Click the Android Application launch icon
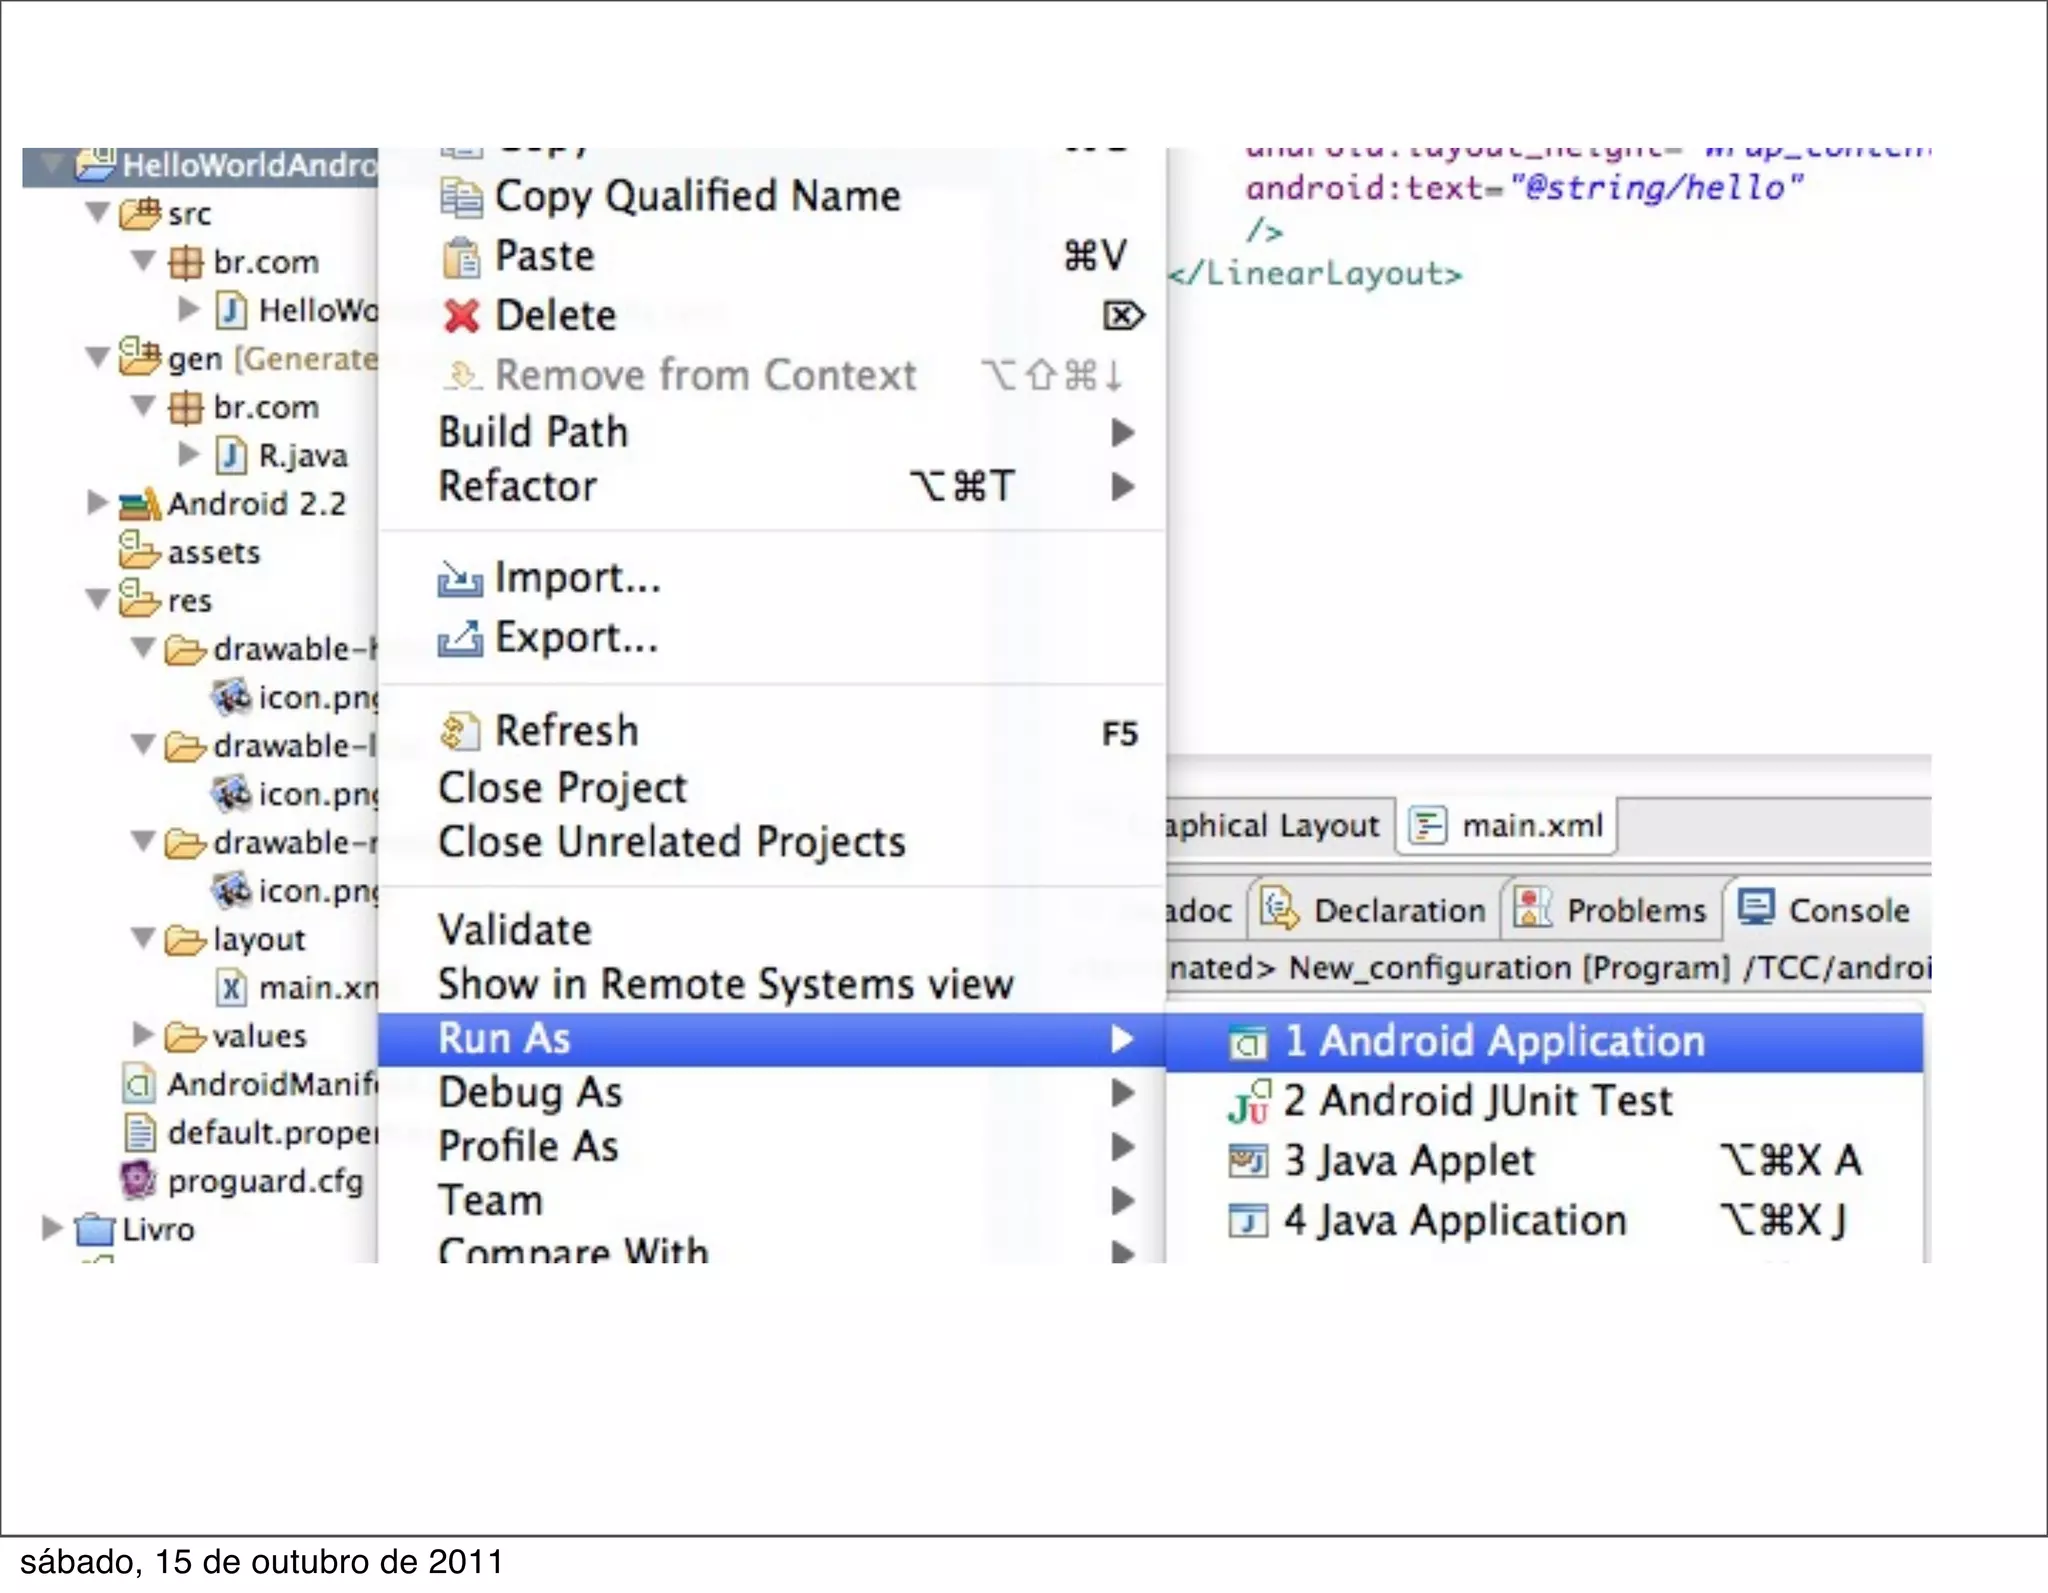Viewport: 2048px width, 1593px height. point(1247,1043)
